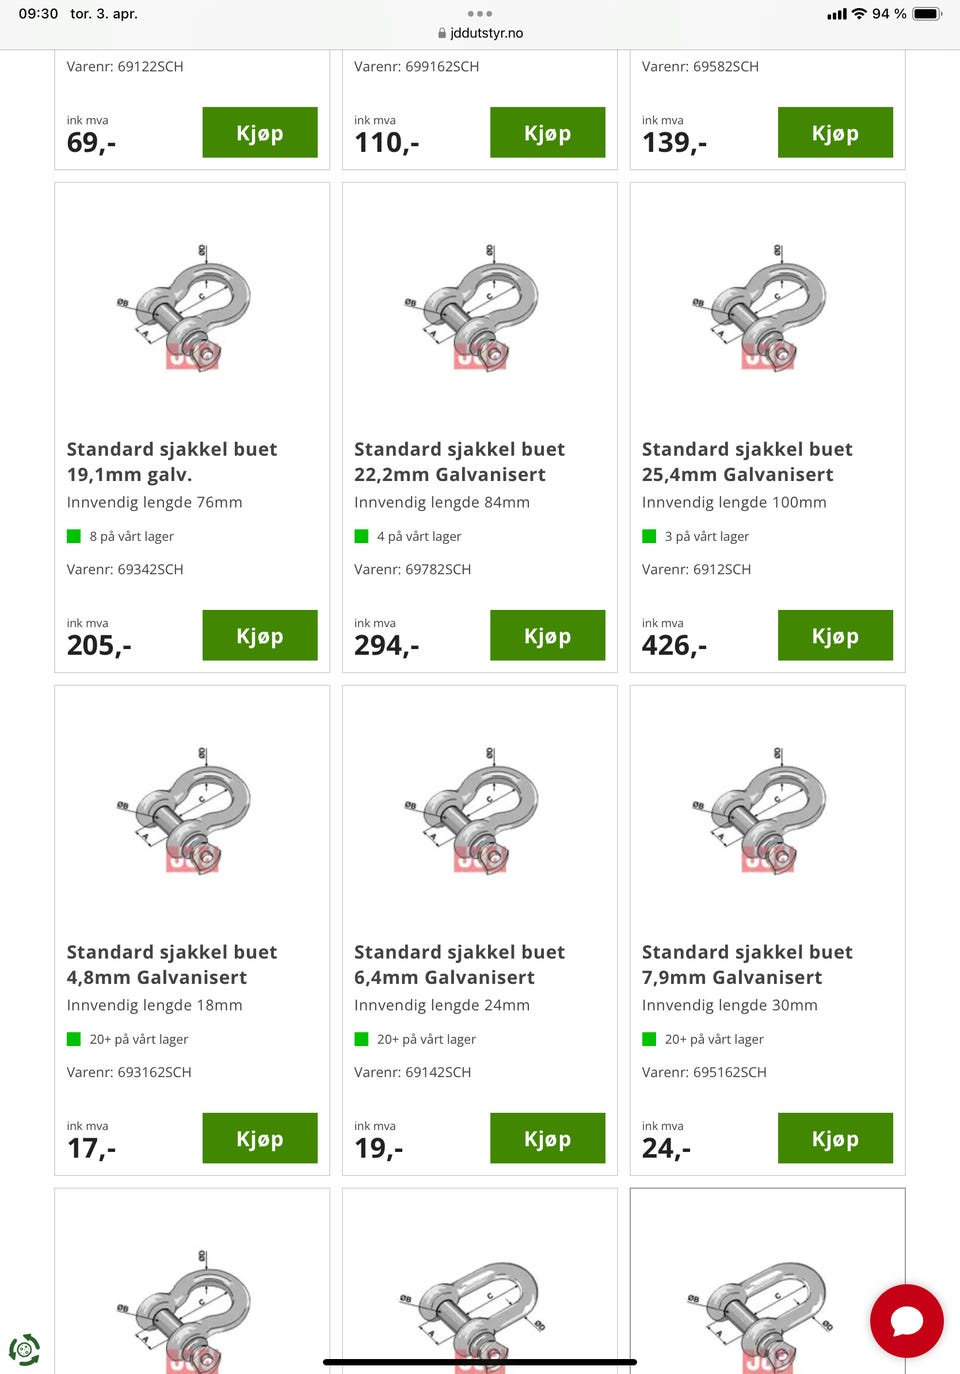The width and height of the screenshot is (960, 1374).
Task: Tap the three-dot multitasking icon
Action: point(480,14)
